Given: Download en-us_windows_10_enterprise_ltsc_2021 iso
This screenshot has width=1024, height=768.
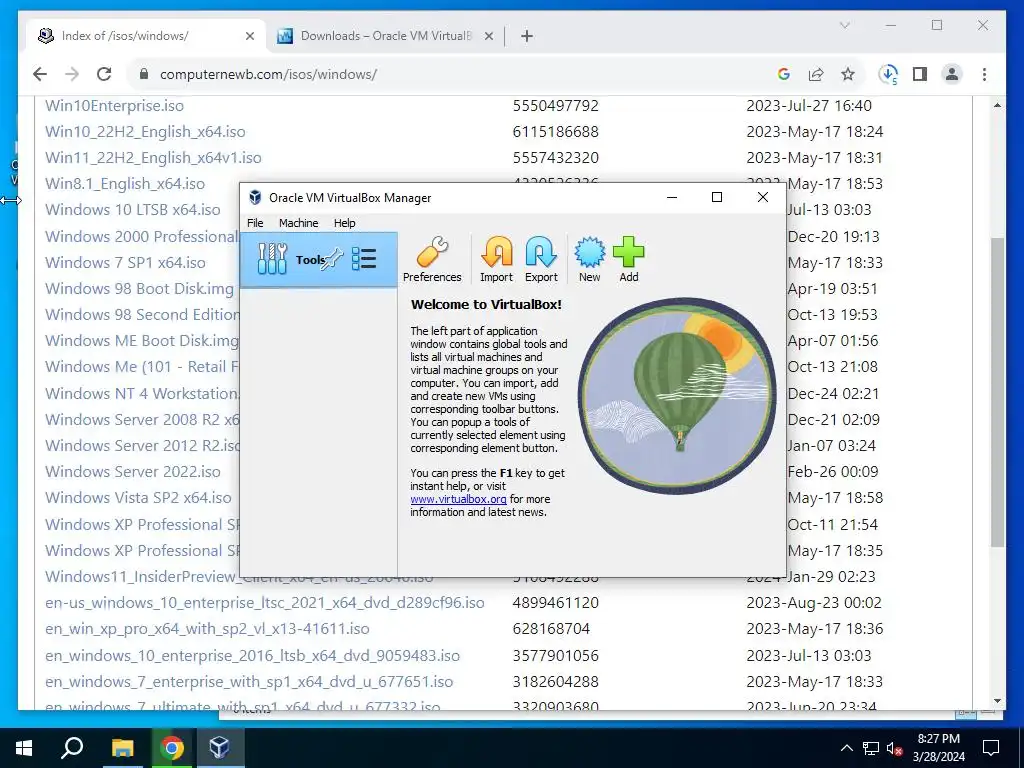Looking at the screenshot, I should pos(264,602).
